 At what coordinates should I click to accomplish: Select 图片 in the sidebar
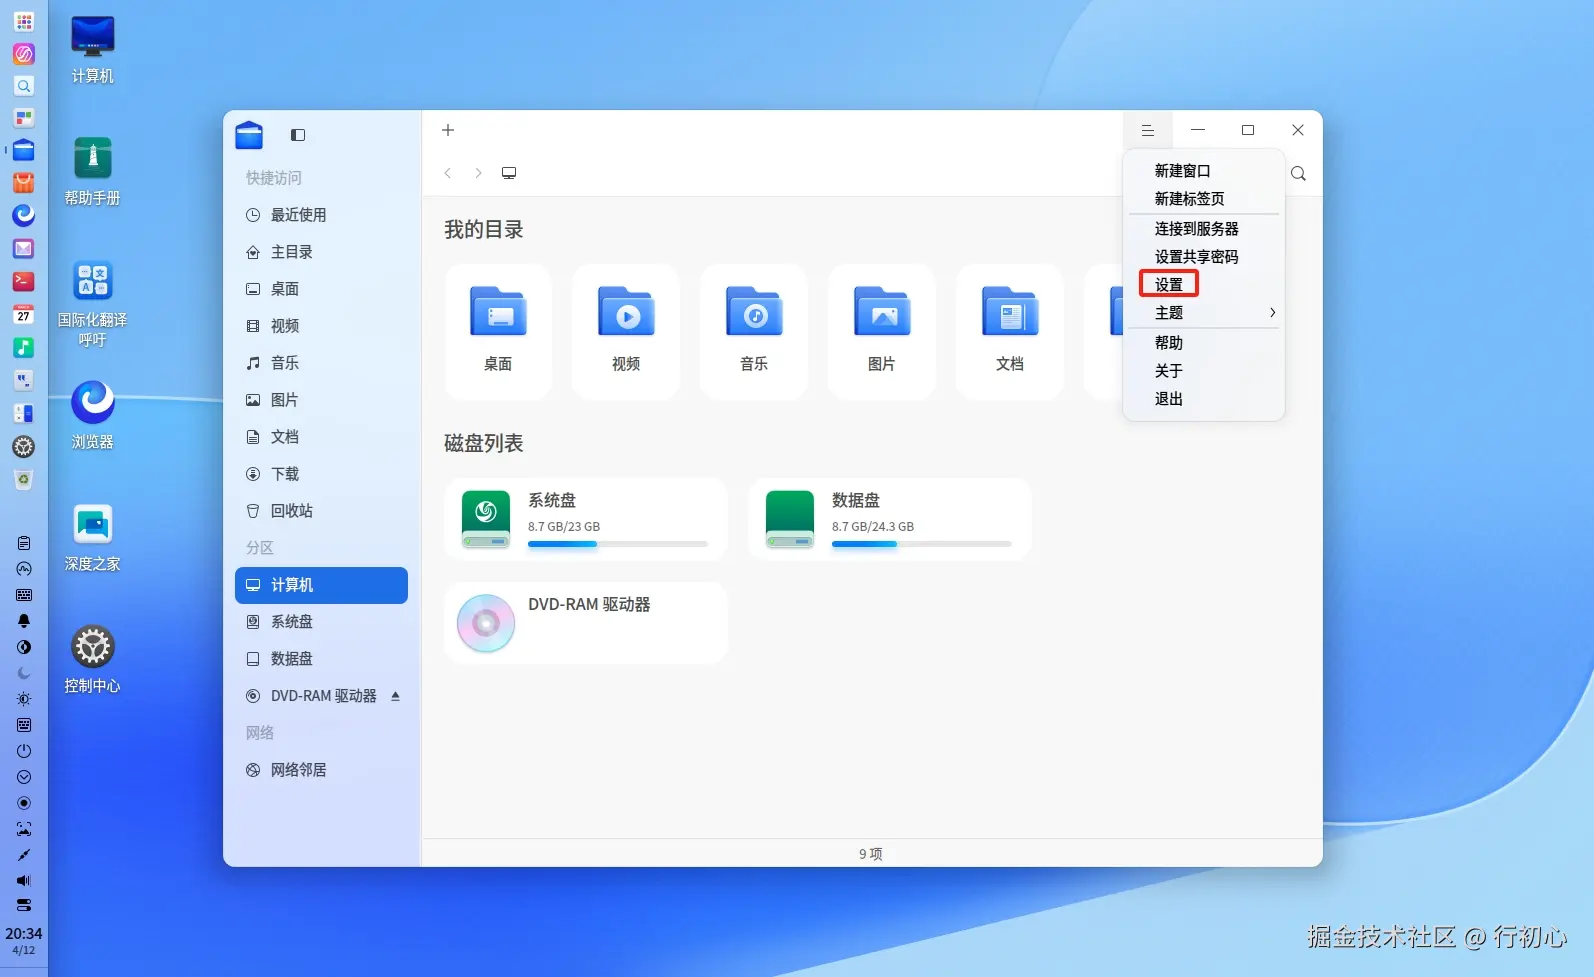[321, 400]
